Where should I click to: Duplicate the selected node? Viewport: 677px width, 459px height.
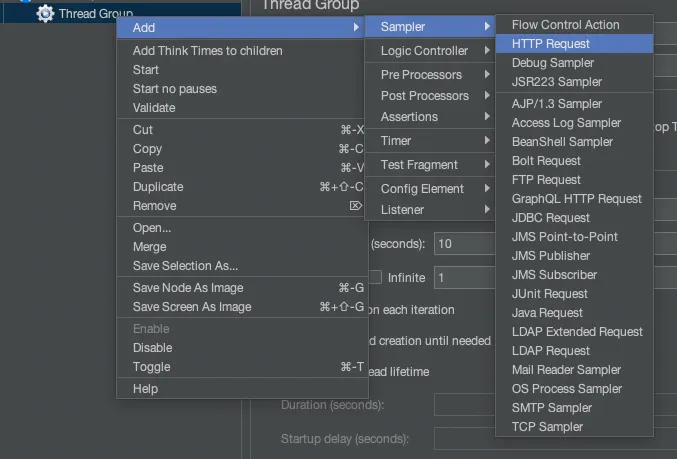(158, 187)
